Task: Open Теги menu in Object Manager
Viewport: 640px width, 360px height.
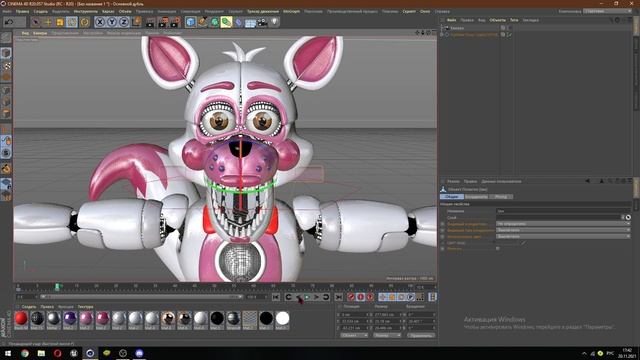Action: click(514, 20)
